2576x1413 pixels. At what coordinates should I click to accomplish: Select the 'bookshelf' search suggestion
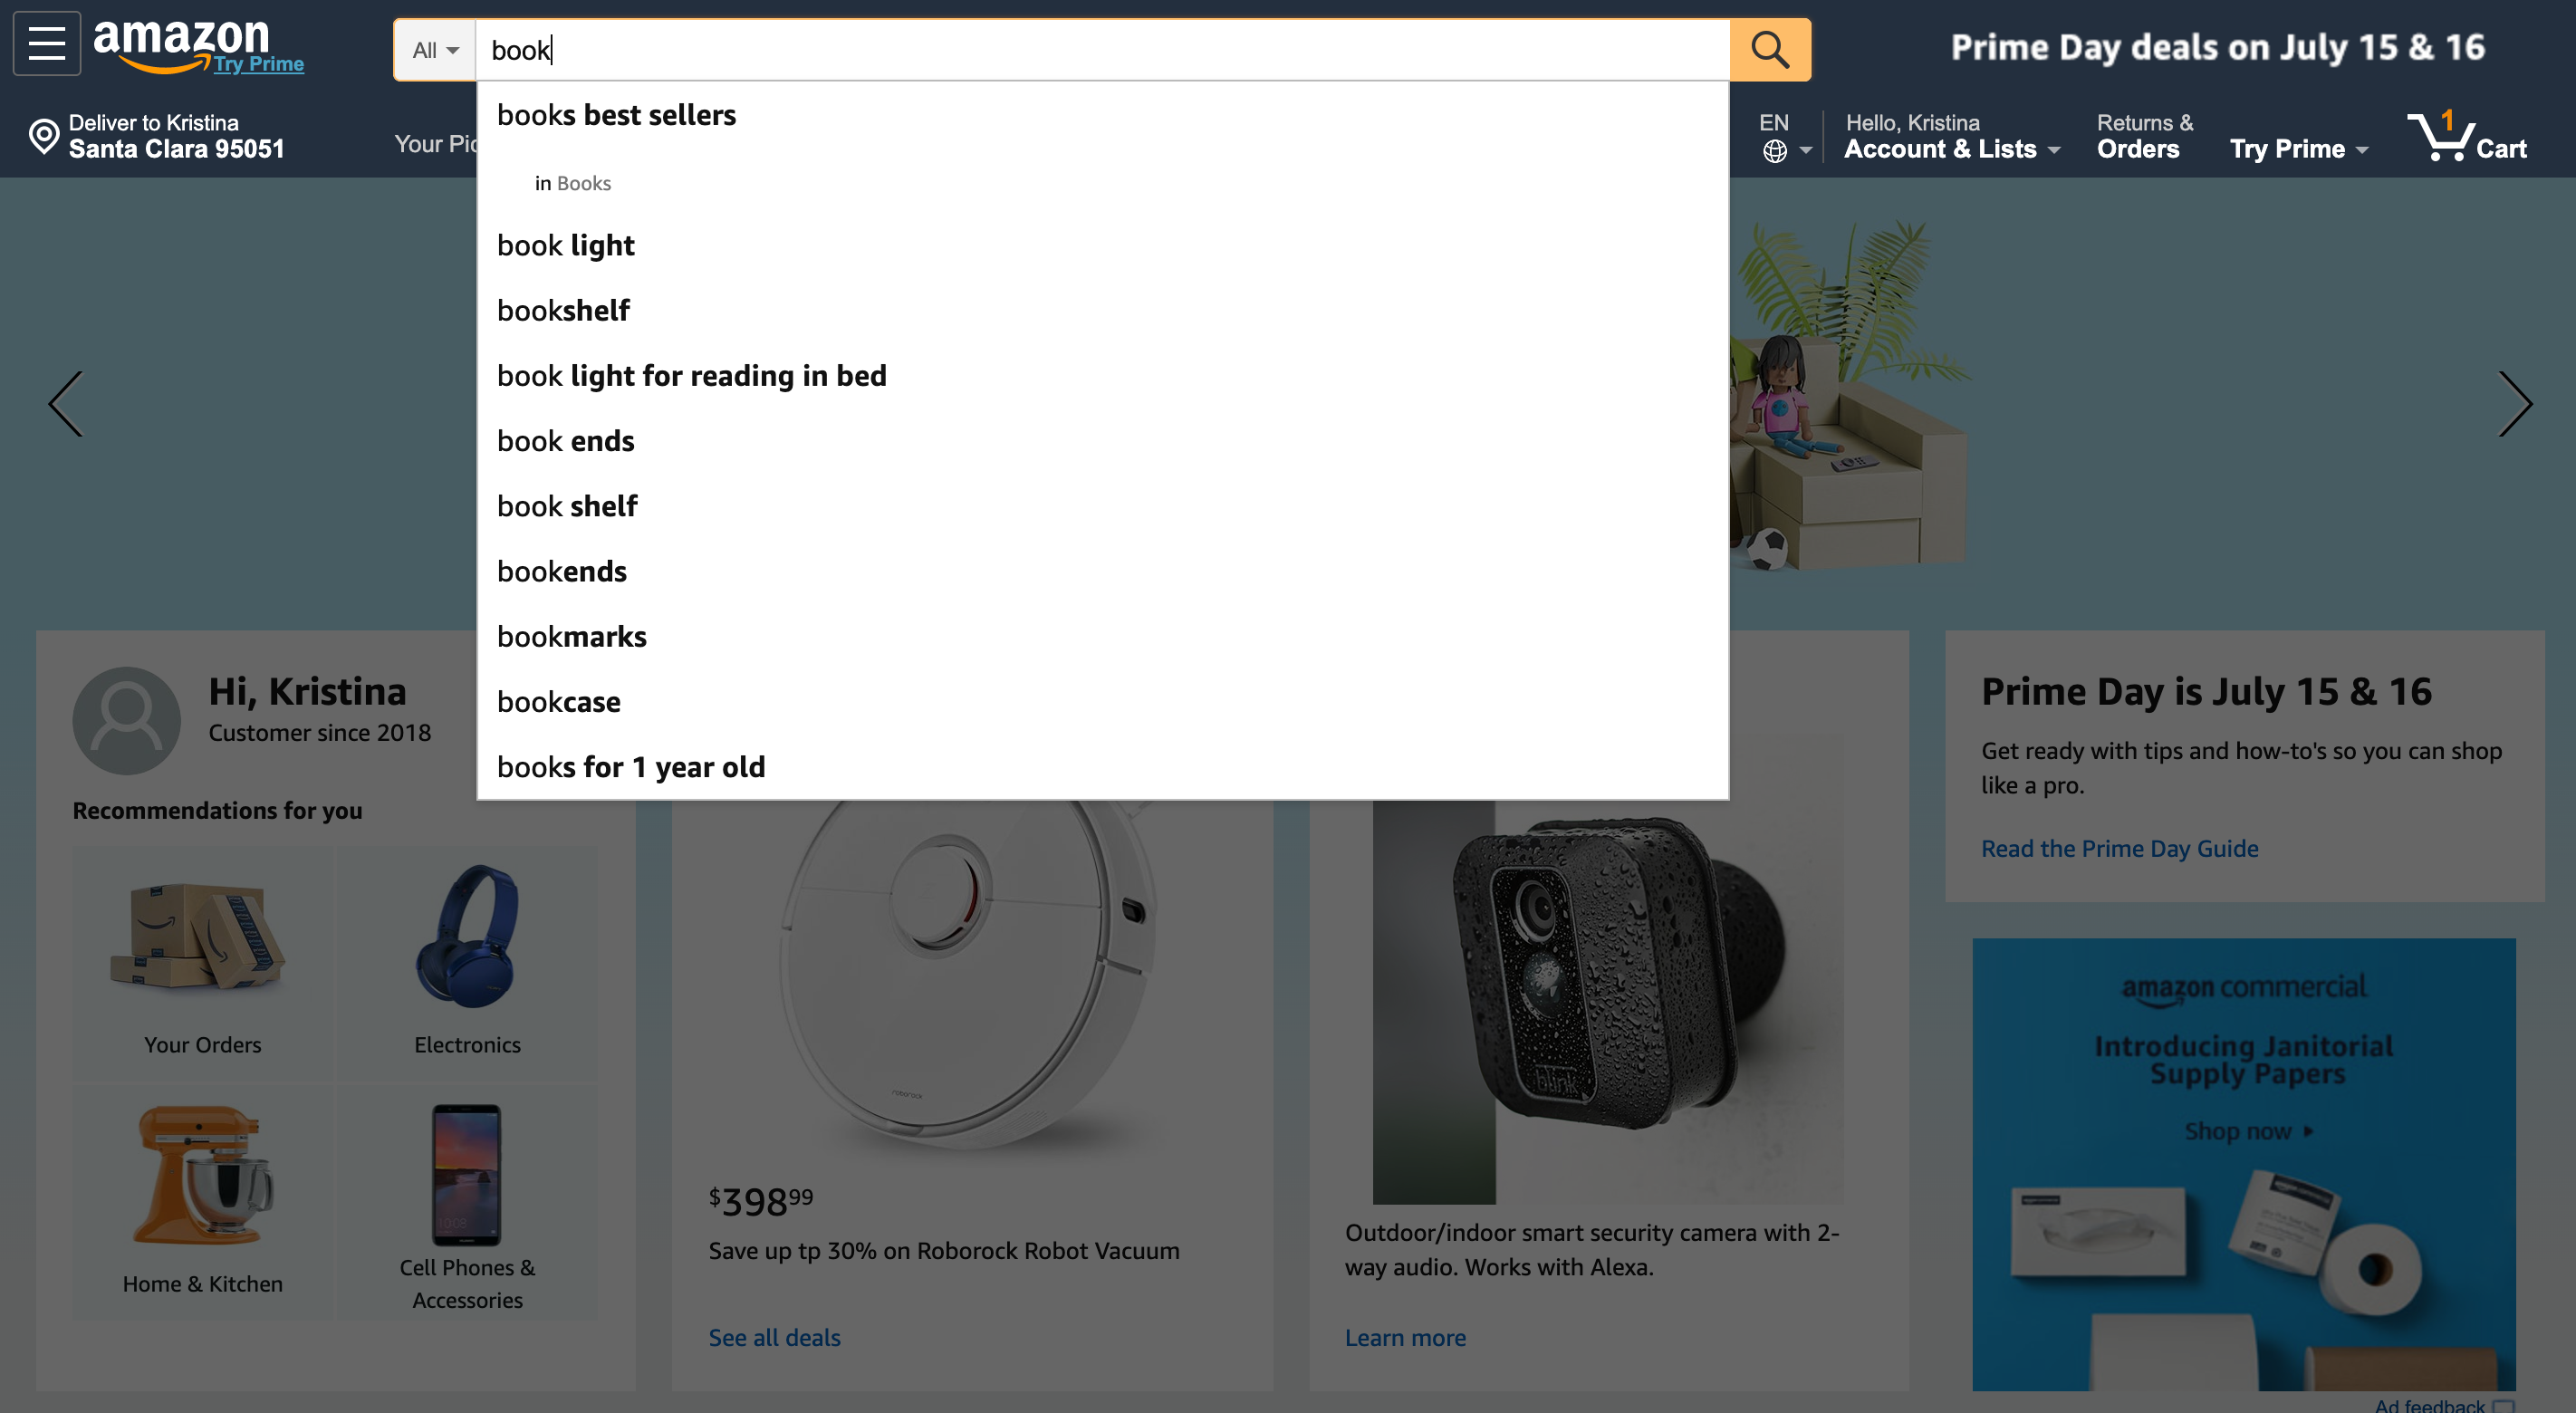pos(563,310)
